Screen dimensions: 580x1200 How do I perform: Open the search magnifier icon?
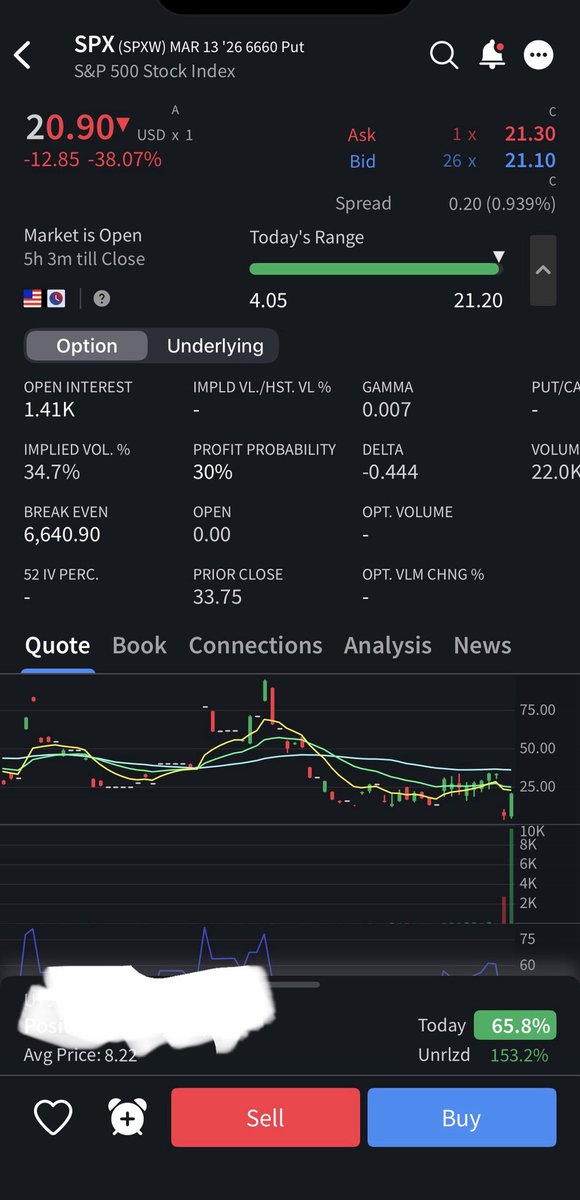pos(444,55)
